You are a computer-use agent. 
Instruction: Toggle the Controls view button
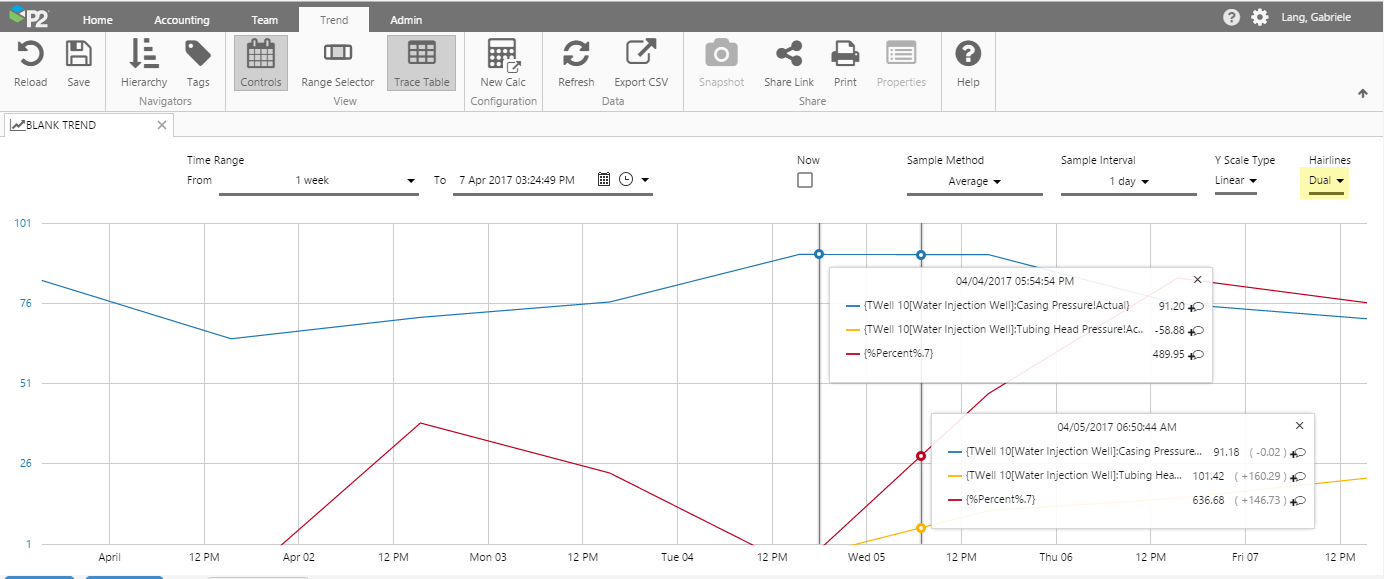pos(260,63)
